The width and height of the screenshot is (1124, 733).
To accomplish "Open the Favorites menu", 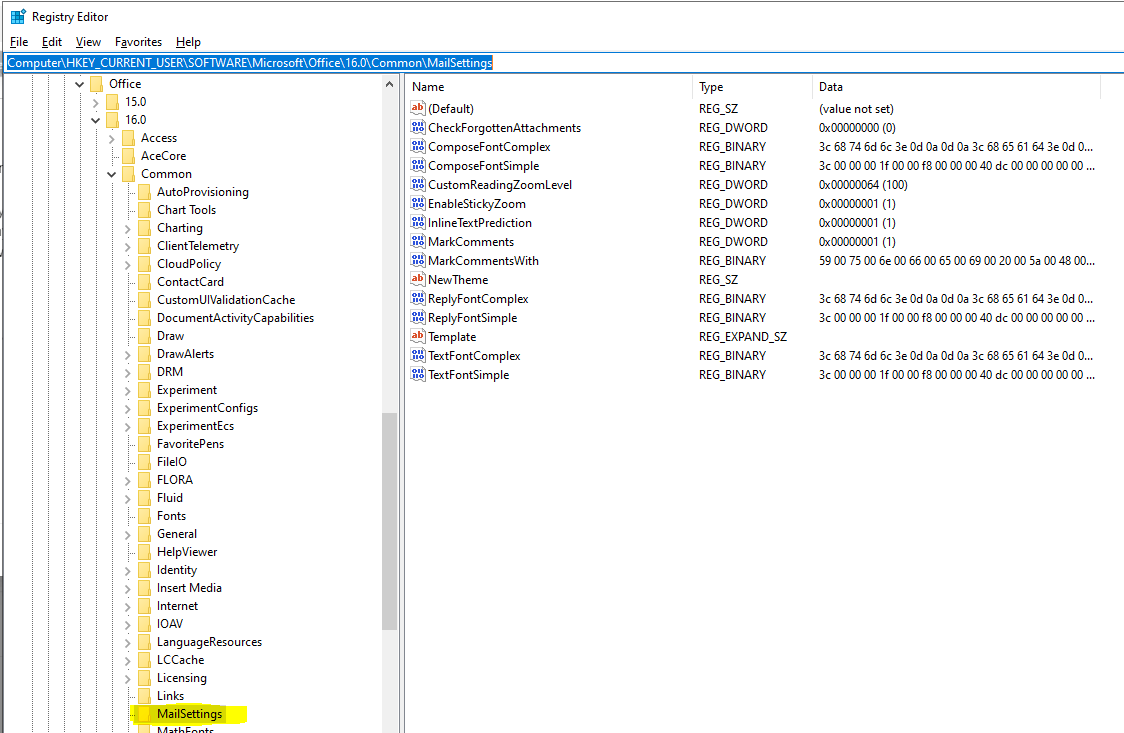I will tap(138, 42).
